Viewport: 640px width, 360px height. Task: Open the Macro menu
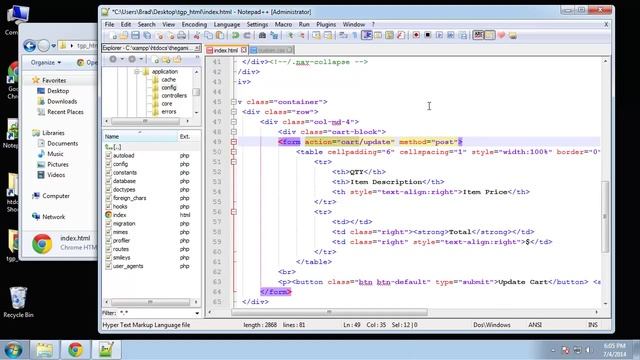tap(283, 24)
